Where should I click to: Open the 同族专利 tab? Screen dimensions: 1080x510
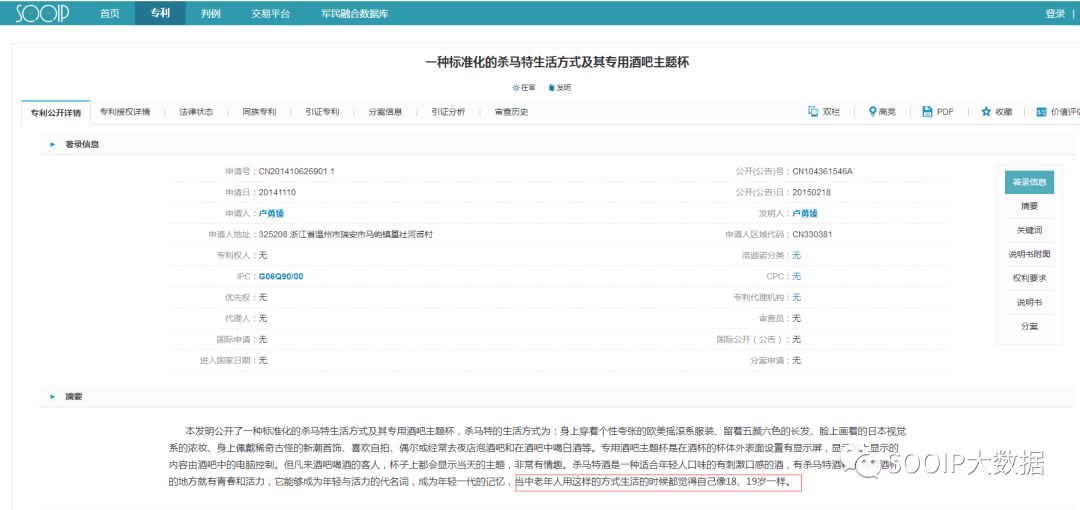259,112
